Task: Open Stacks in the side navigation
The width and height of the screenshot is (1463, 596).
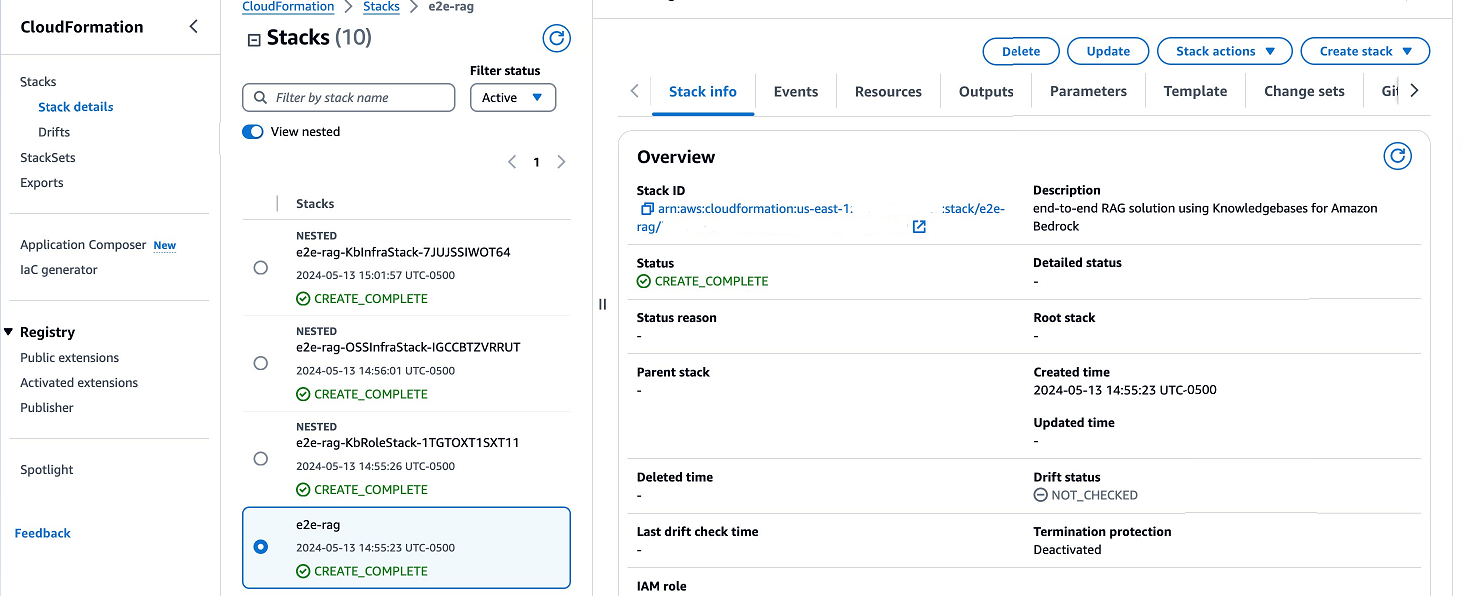Action: point(38,82)
